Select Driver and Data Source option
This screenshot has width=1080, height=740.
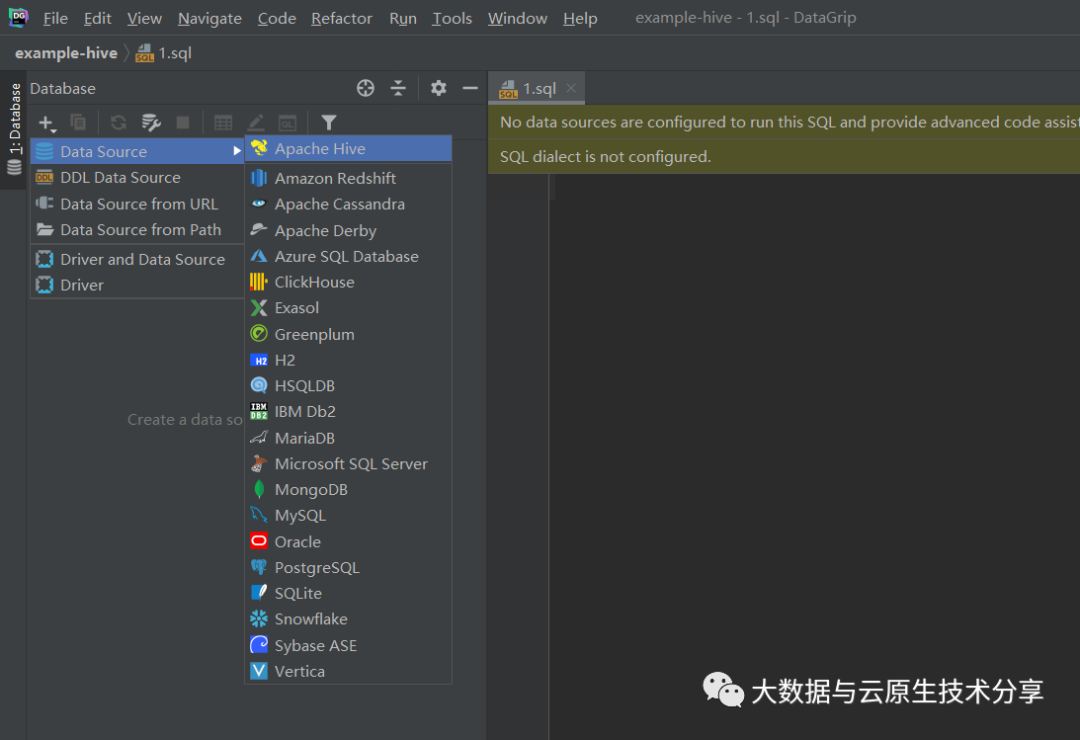click(138, 260)
